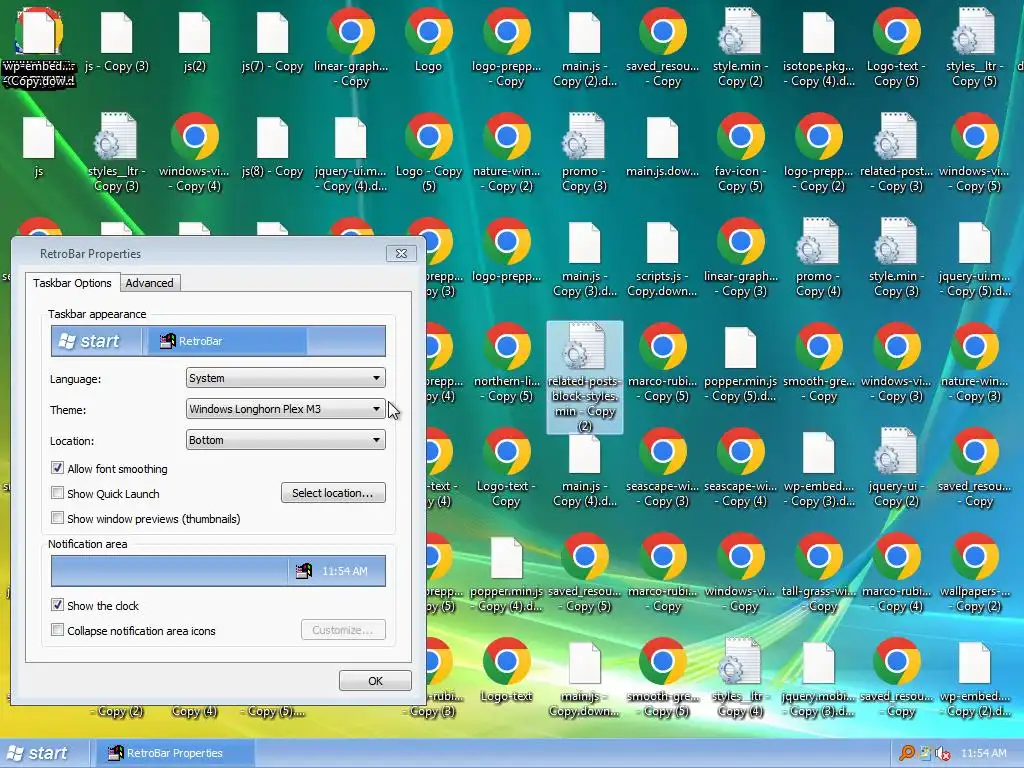Click 'windows-vi... - Copy (4)' Chrome icon
The width and height of the screenshot is (1024, 768).
click(x=195, y=136)
